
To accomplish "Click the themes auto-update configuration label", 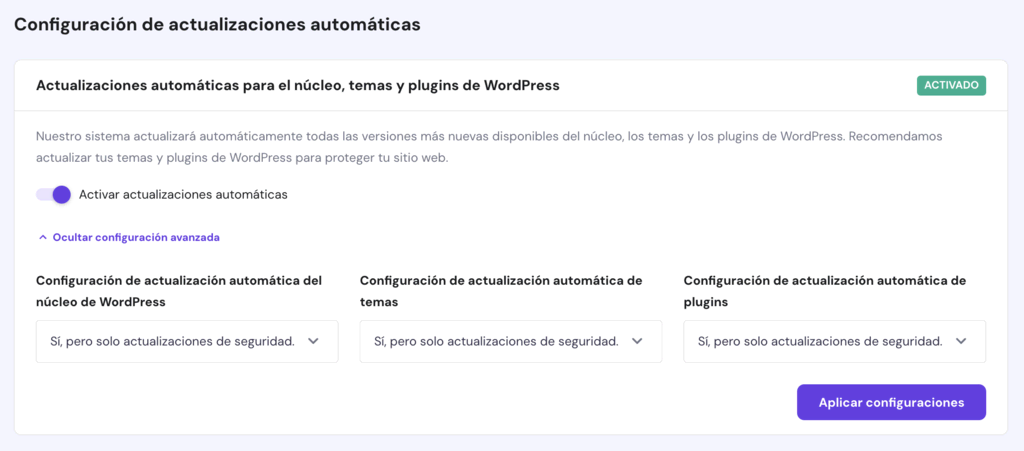I will 500,291.
